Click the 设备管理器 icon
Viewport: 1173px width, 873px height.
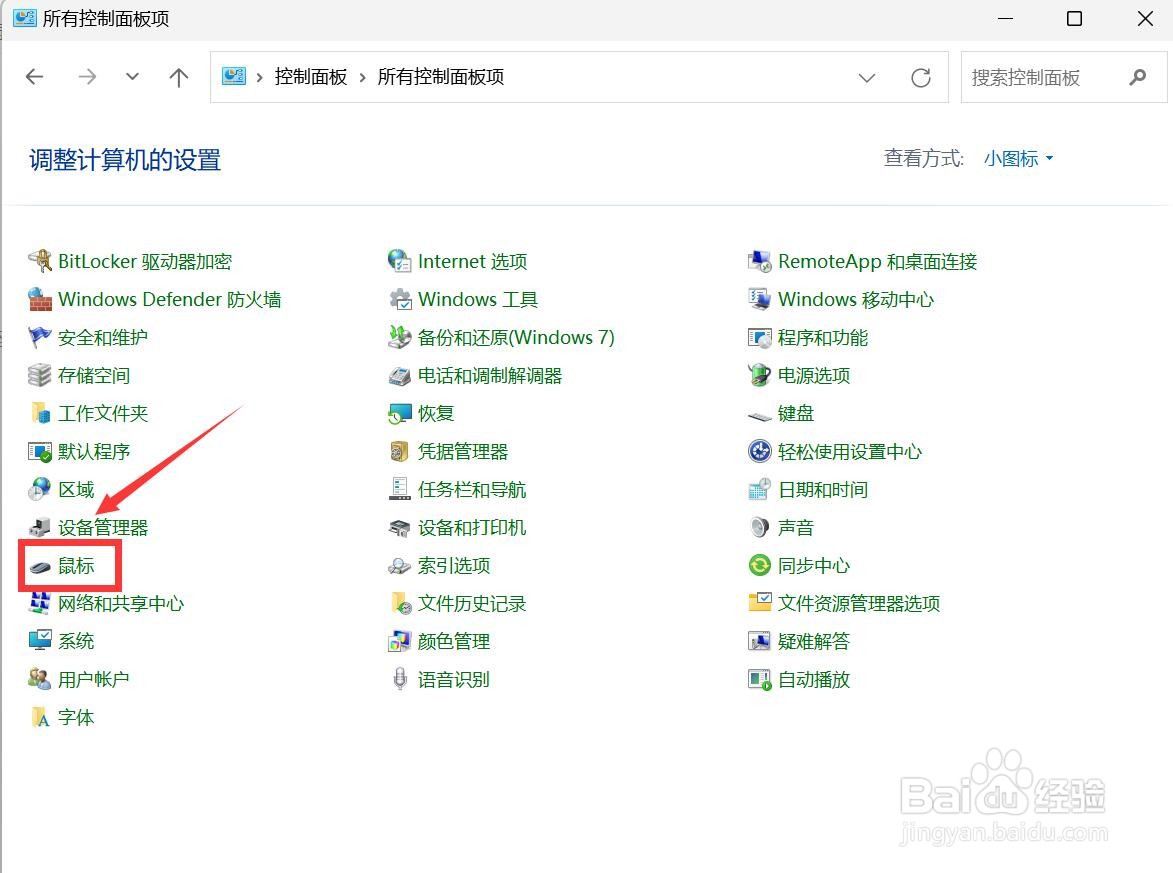pos(40,527)
